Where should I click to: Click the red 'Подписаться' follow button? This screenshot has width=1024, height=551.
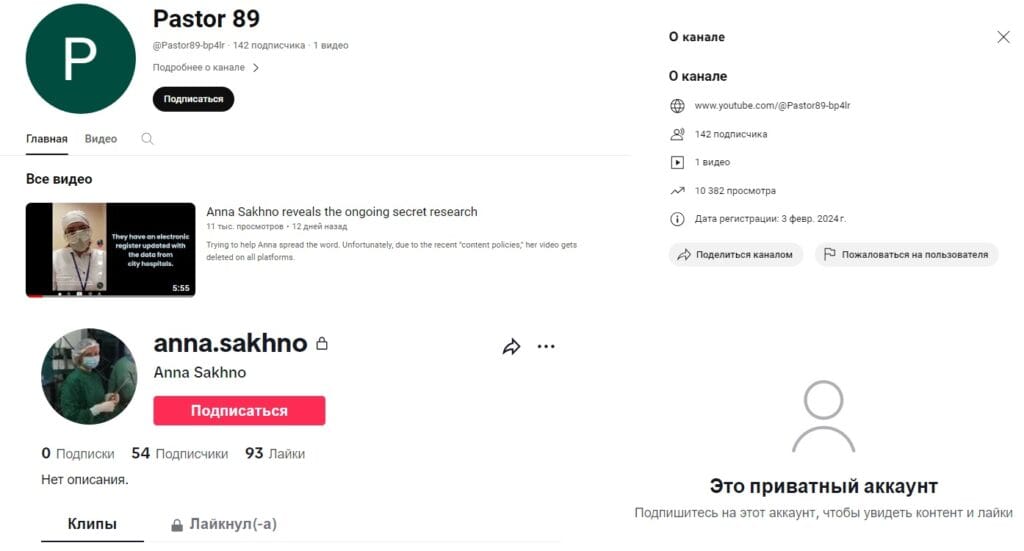tap(239, 411)
